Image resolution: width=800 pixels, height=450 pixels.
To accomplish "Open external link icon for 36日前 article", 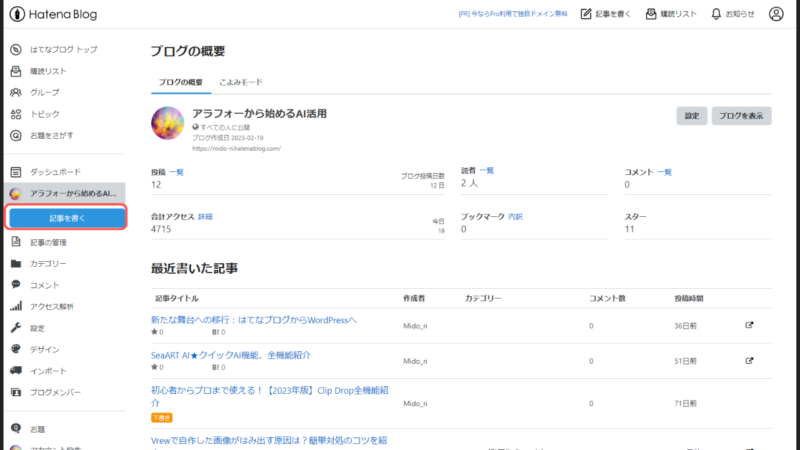I will click(x=749, y=325).
